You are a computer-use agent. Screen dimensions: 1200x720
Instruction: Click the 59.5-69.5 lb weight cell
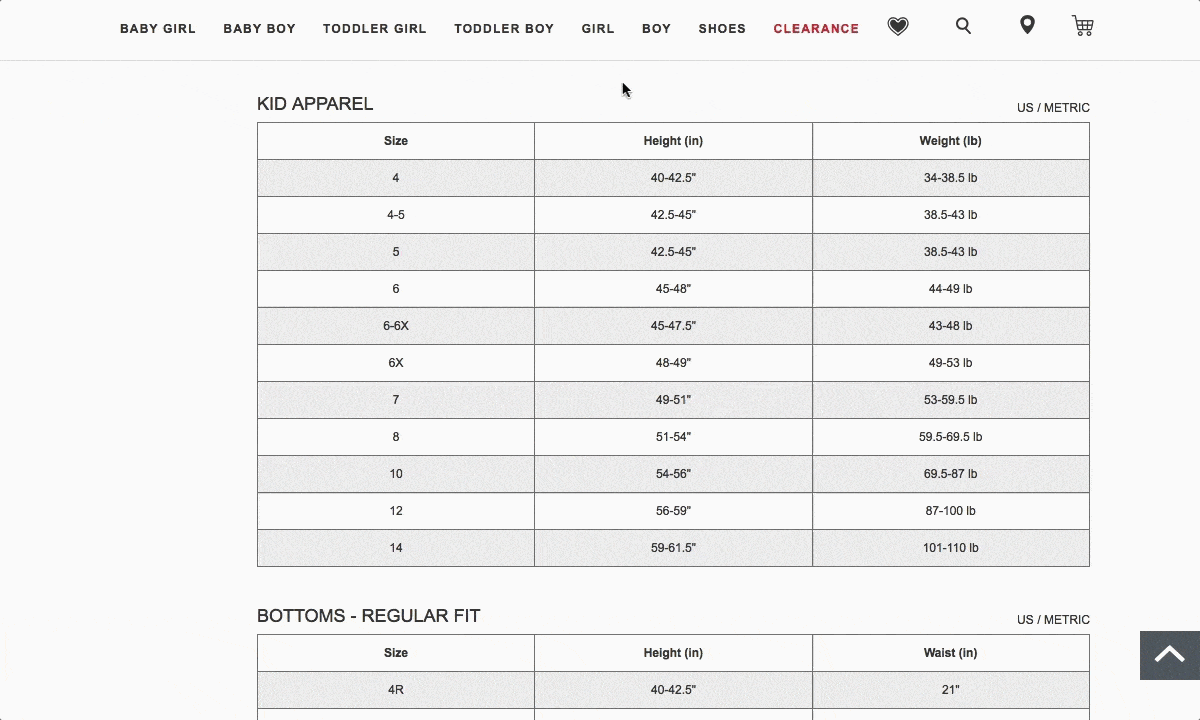click(x=950, y=437)
